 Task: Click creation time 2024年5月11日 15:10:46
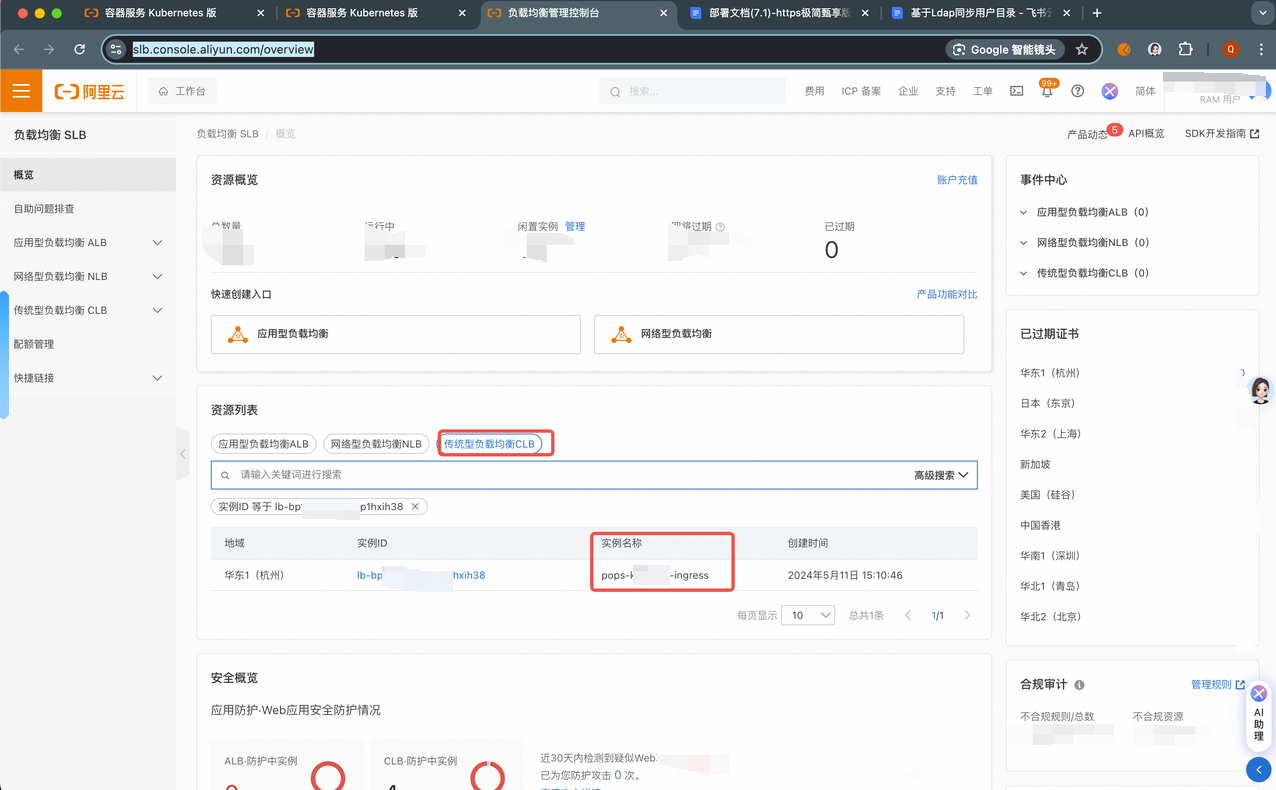click(846, 576)
